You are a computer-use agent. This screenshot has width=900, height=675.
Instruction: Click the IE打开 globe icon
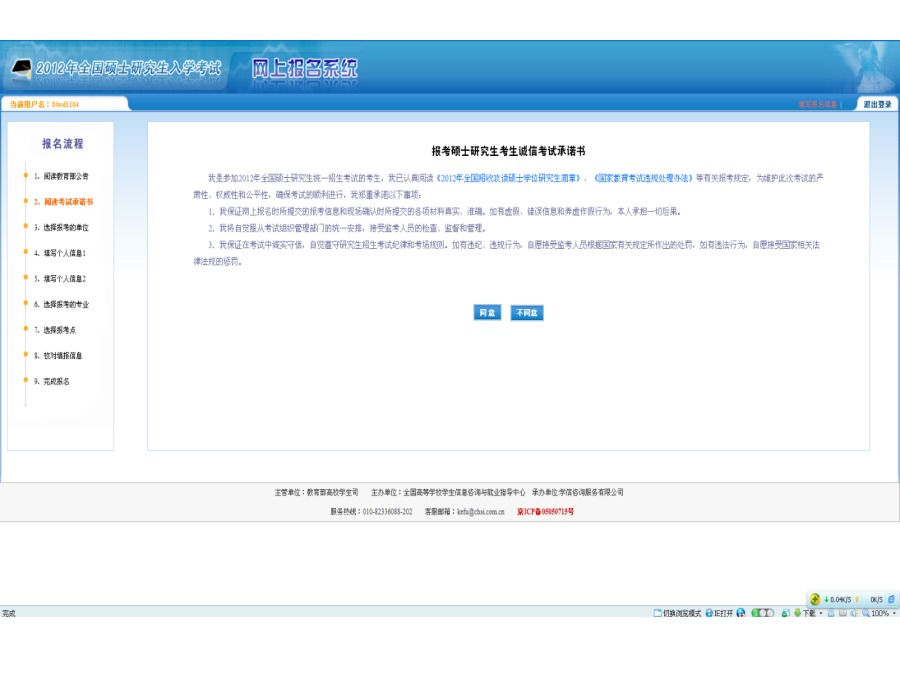coord(709,613)
